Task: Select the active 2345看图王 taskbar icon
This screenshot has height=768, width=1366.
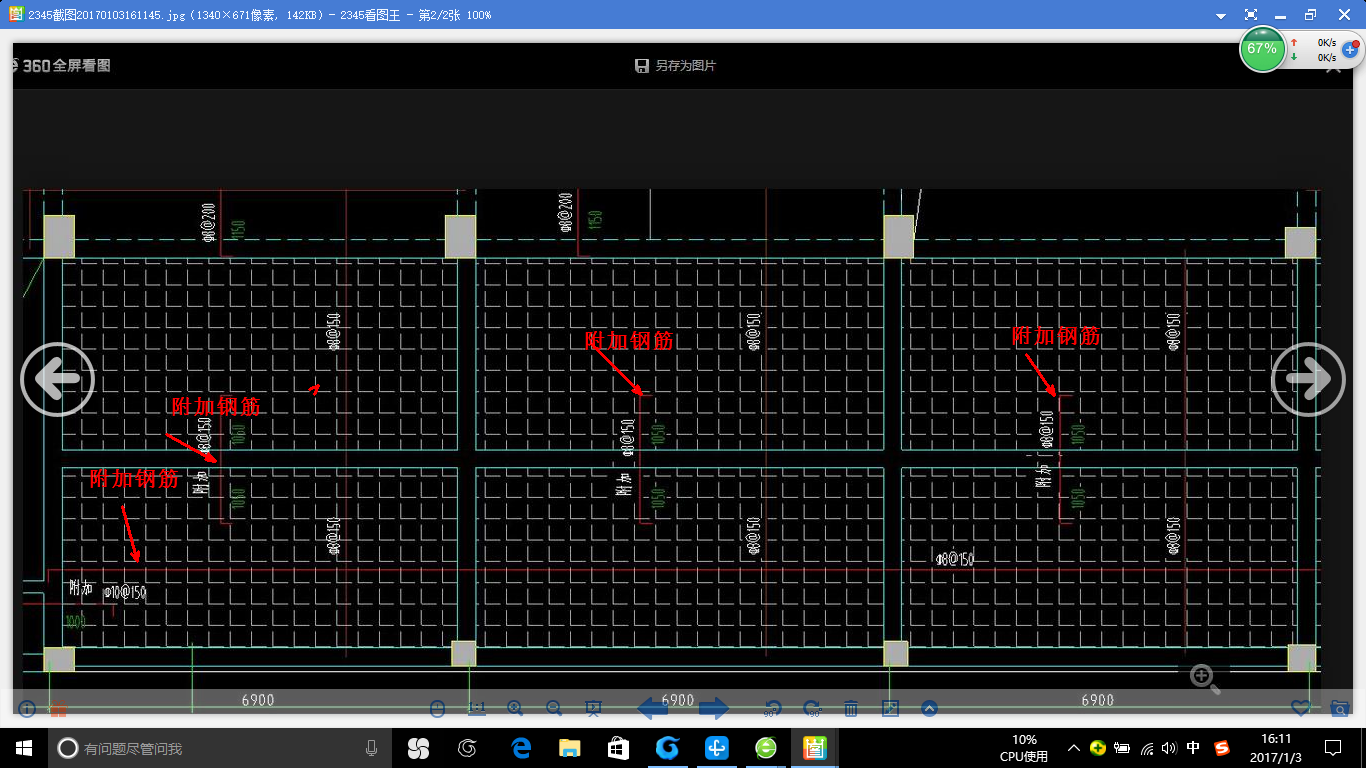Action: [x=815, y=748]
